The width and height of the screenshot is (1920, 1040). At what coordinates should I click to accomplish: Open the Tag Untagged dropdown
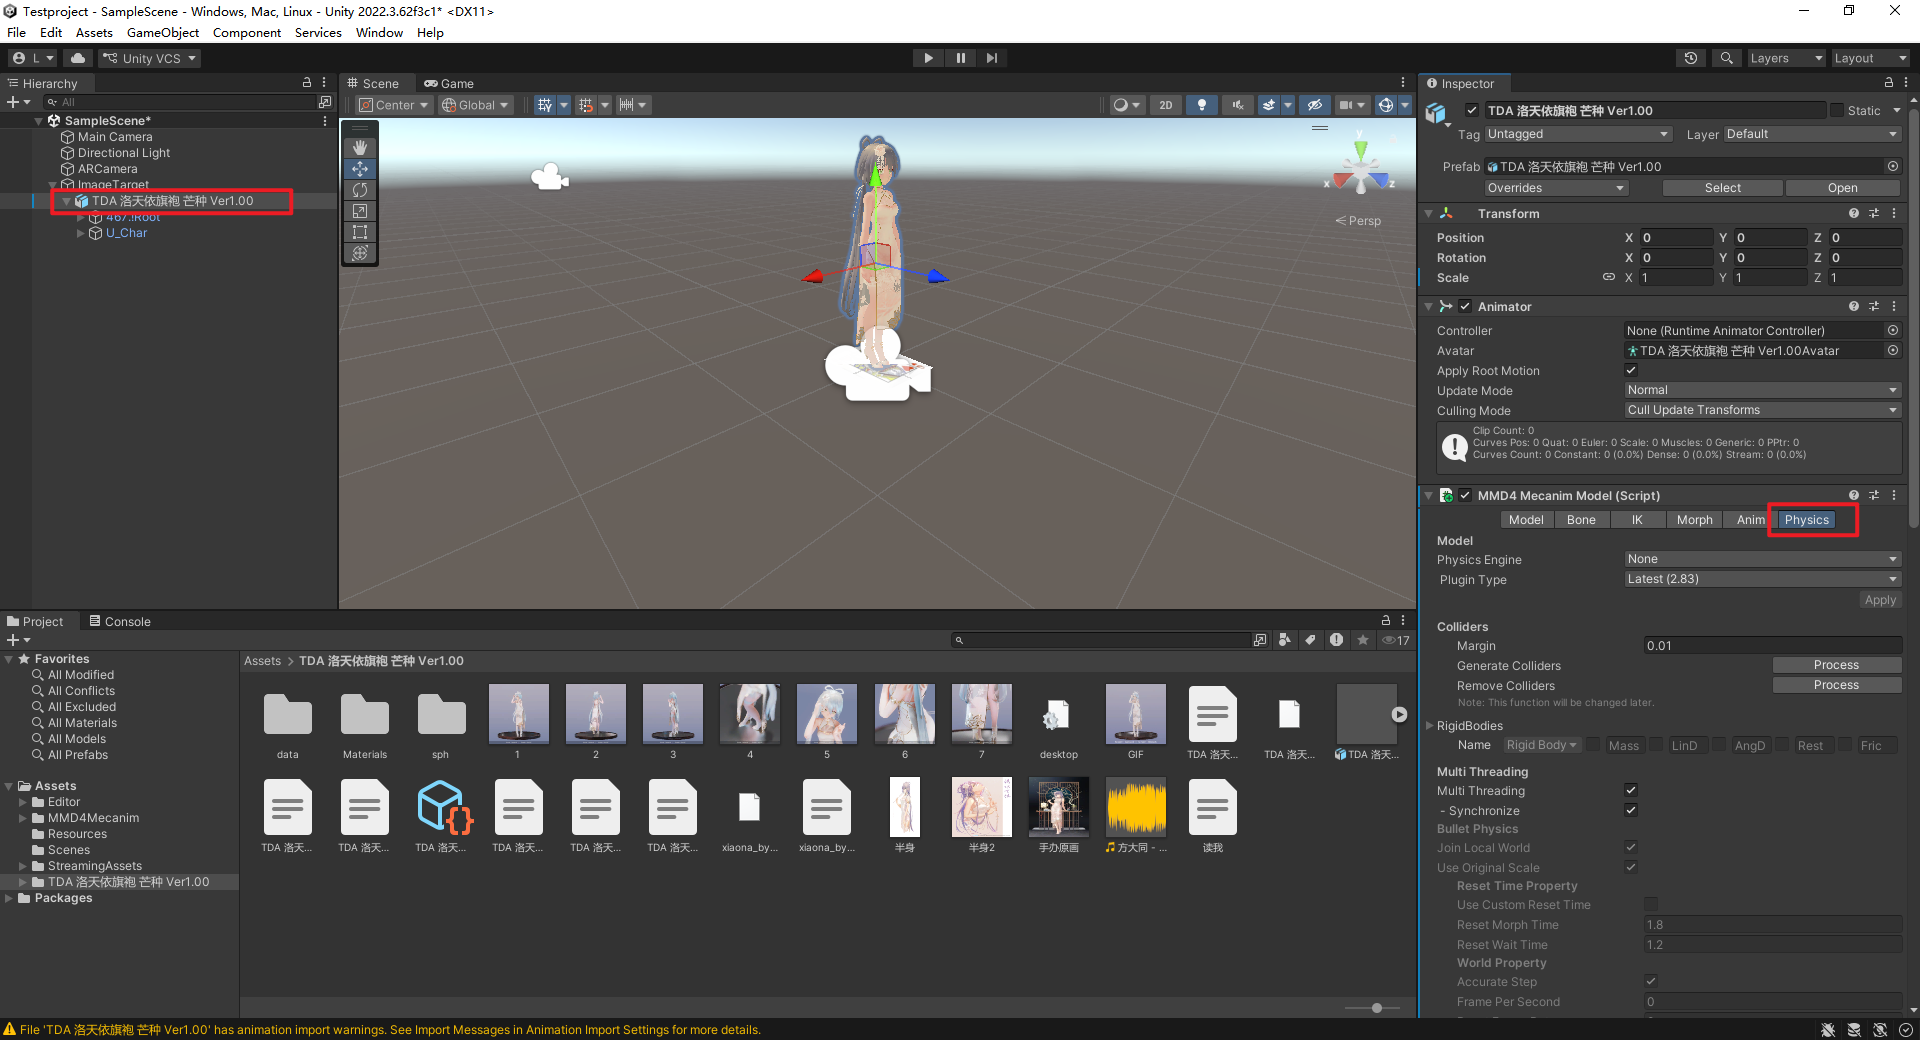click(1578, 134)
